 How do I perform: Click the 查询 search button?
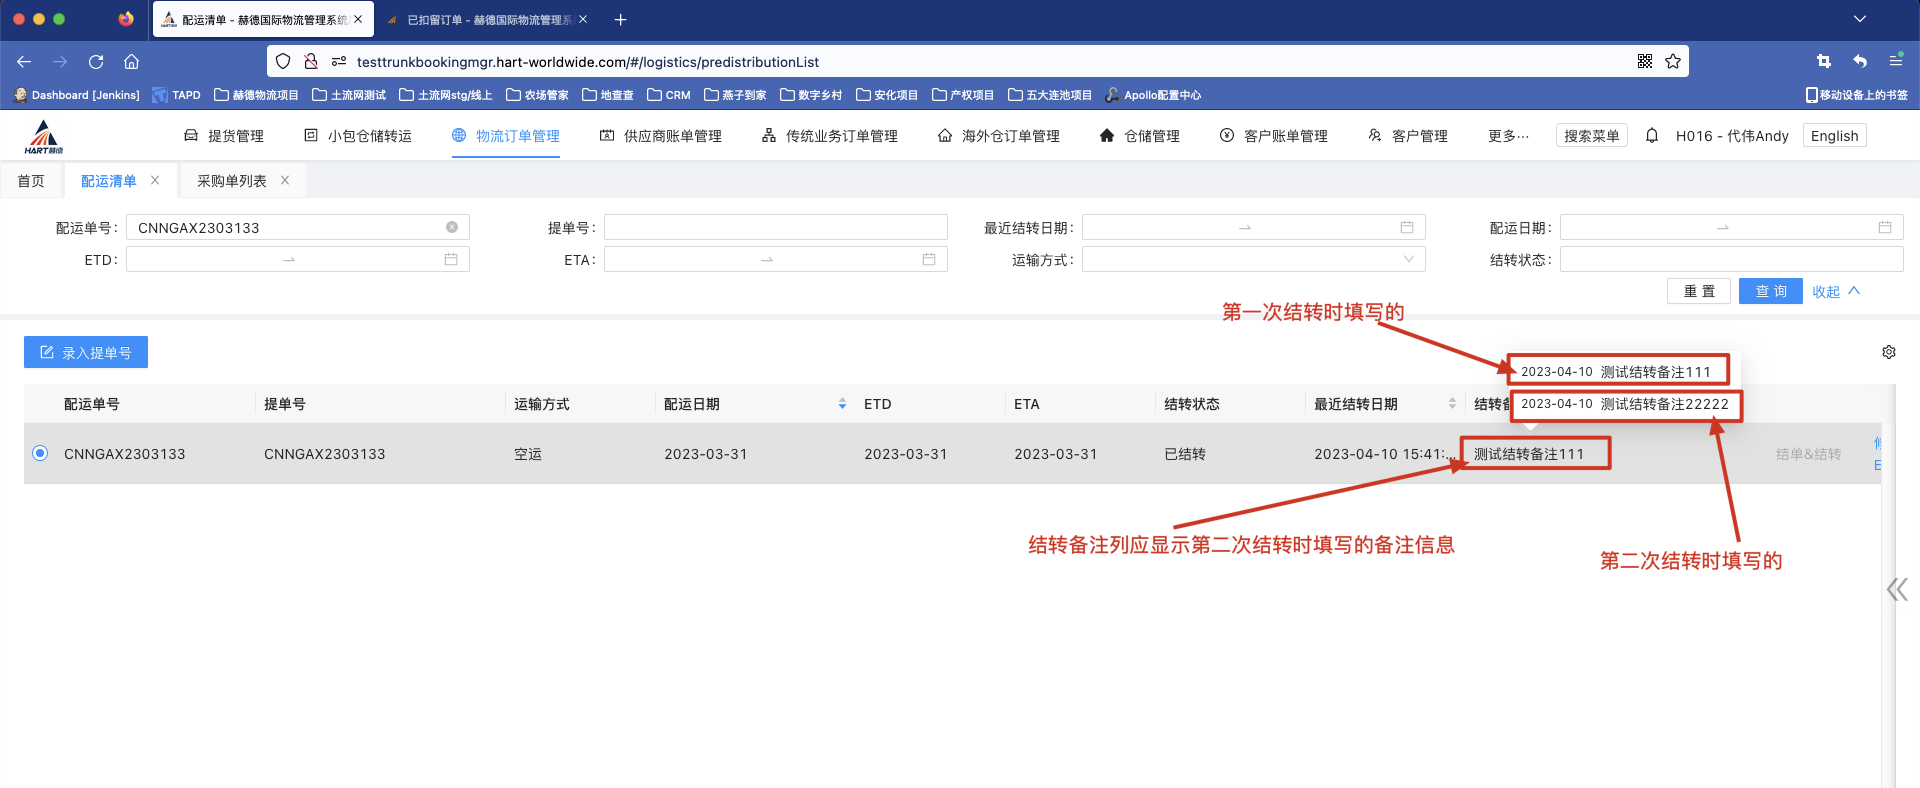pyautogui.click(x=1770, y=291)
